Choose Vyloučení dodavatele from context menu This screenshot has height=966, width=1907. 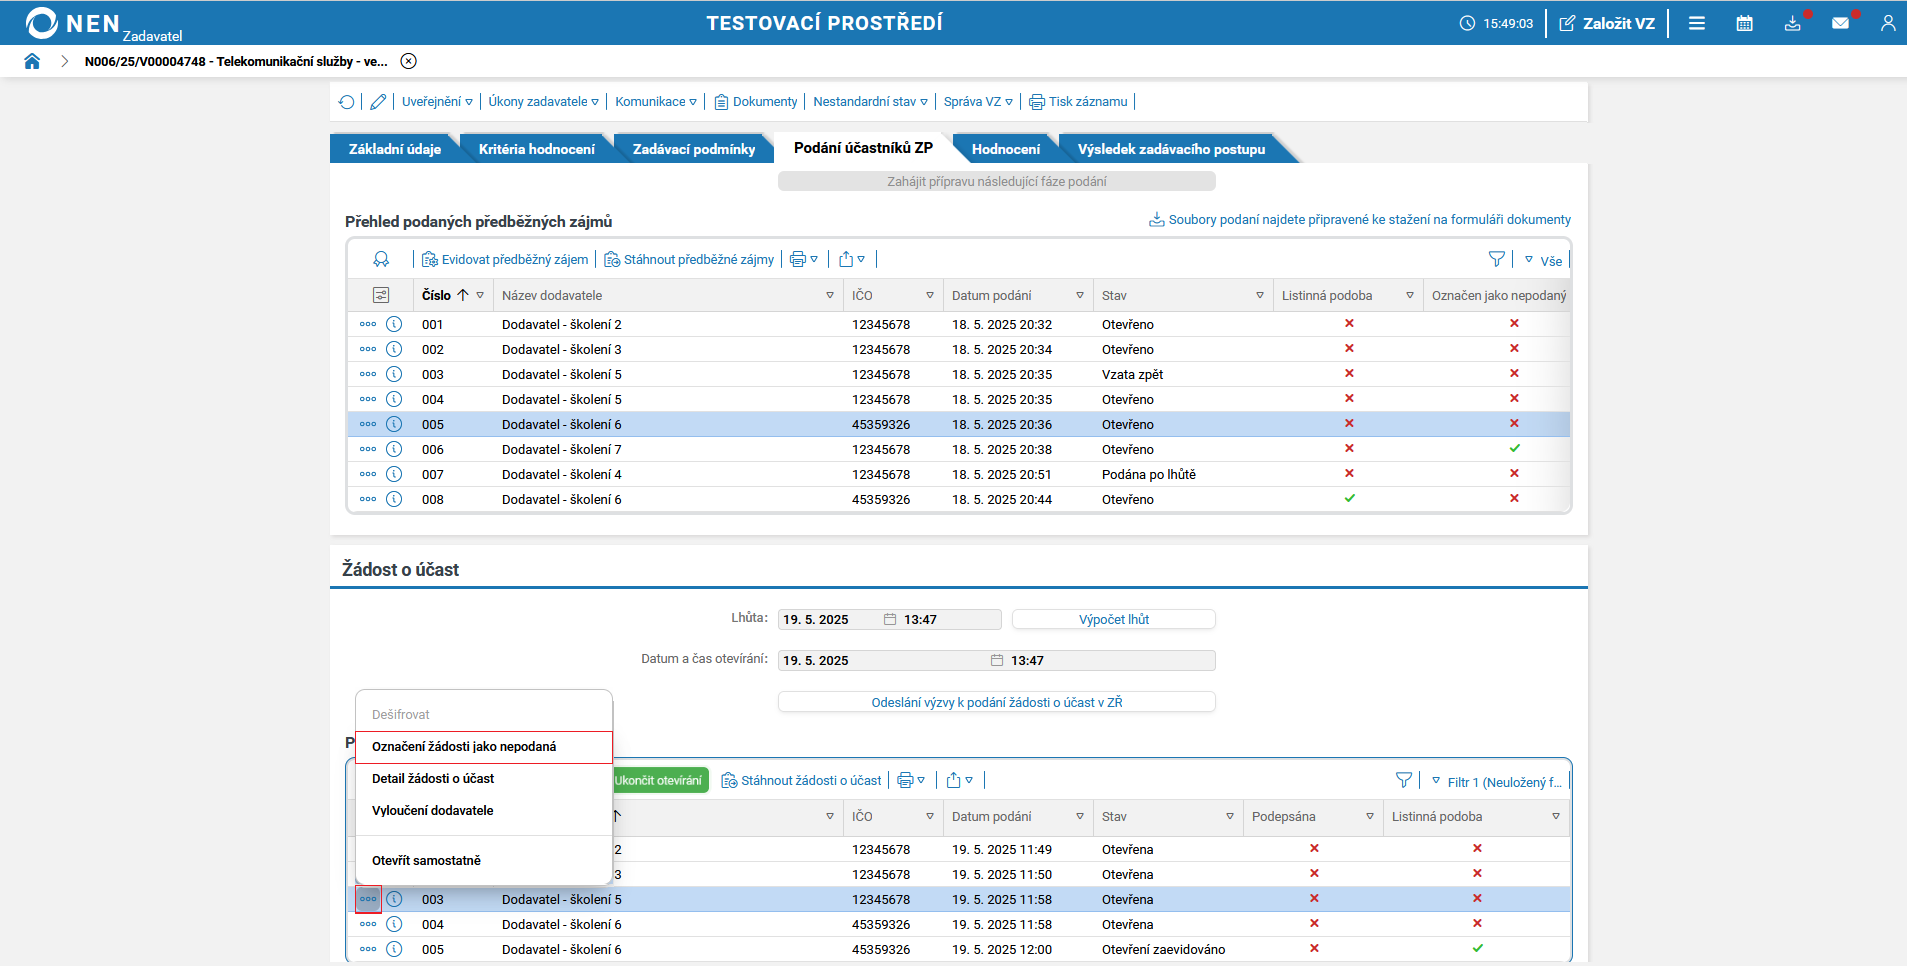tap(433, 811)
